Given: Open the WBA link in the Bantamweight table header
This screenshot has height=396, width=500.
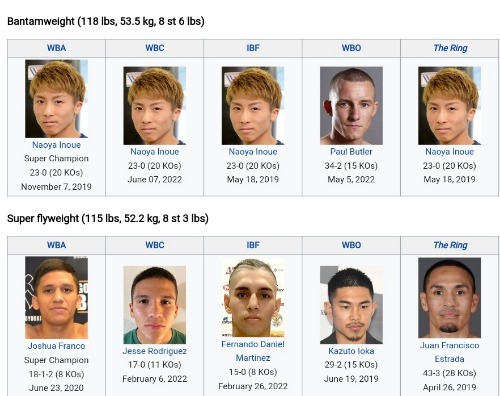Looking at the screenshot, I should (56, 48).
